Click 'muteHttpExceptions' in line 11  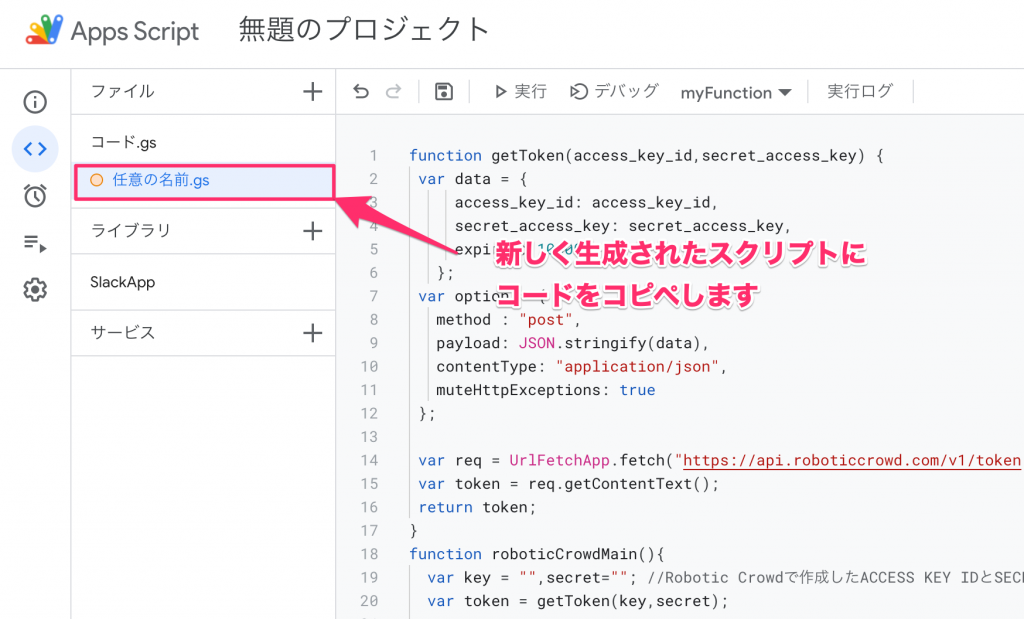pos(519,390)
